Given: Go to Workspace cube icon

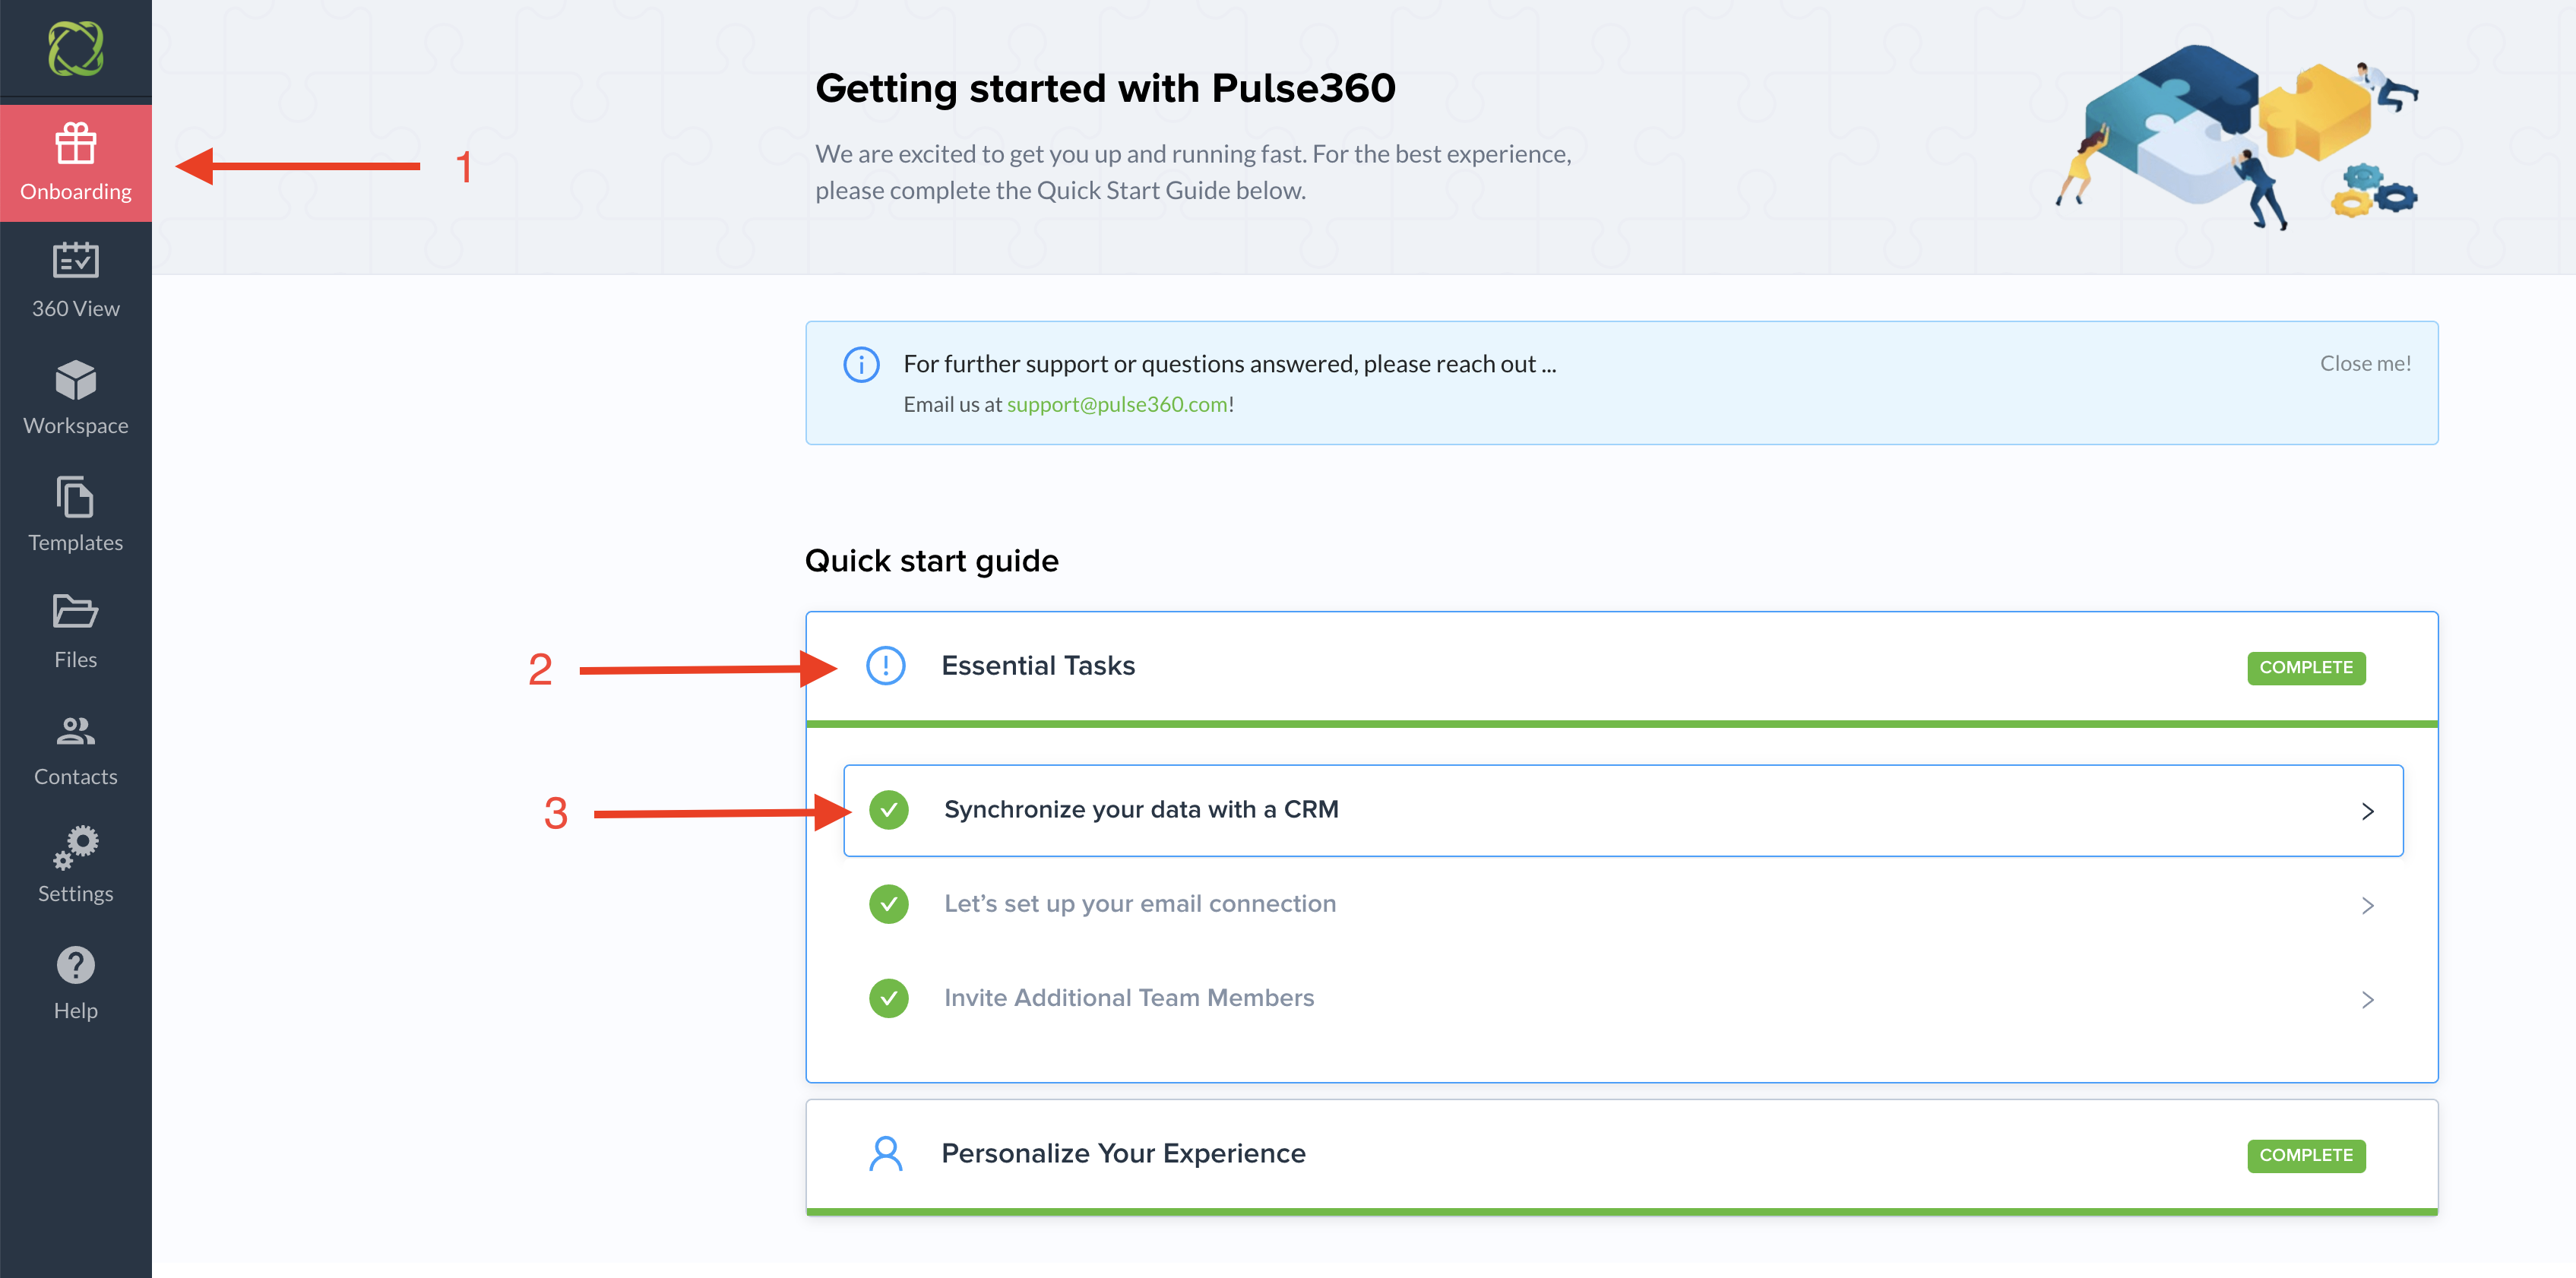Looking at the screenshot, I should [x=76, y=379].
